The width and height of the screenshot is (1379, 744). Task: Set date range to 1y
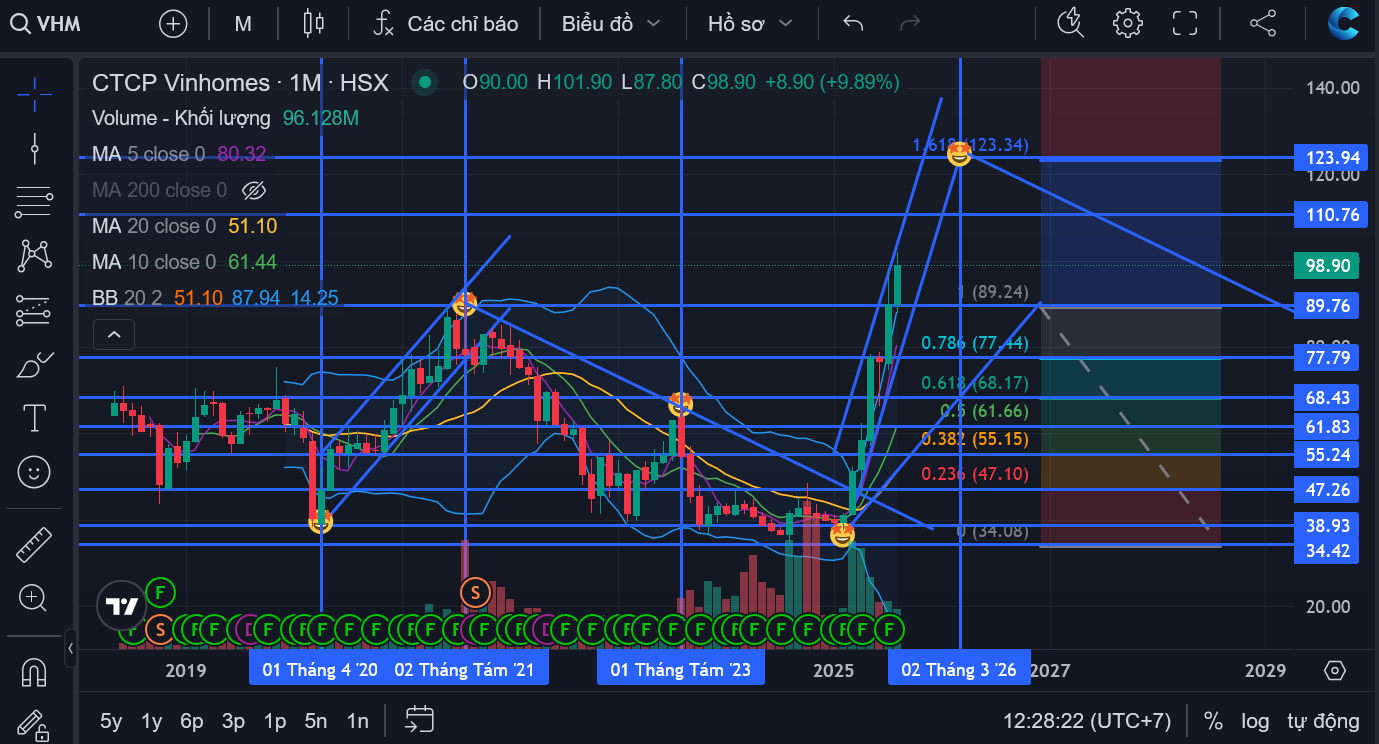tap(152, 721)
